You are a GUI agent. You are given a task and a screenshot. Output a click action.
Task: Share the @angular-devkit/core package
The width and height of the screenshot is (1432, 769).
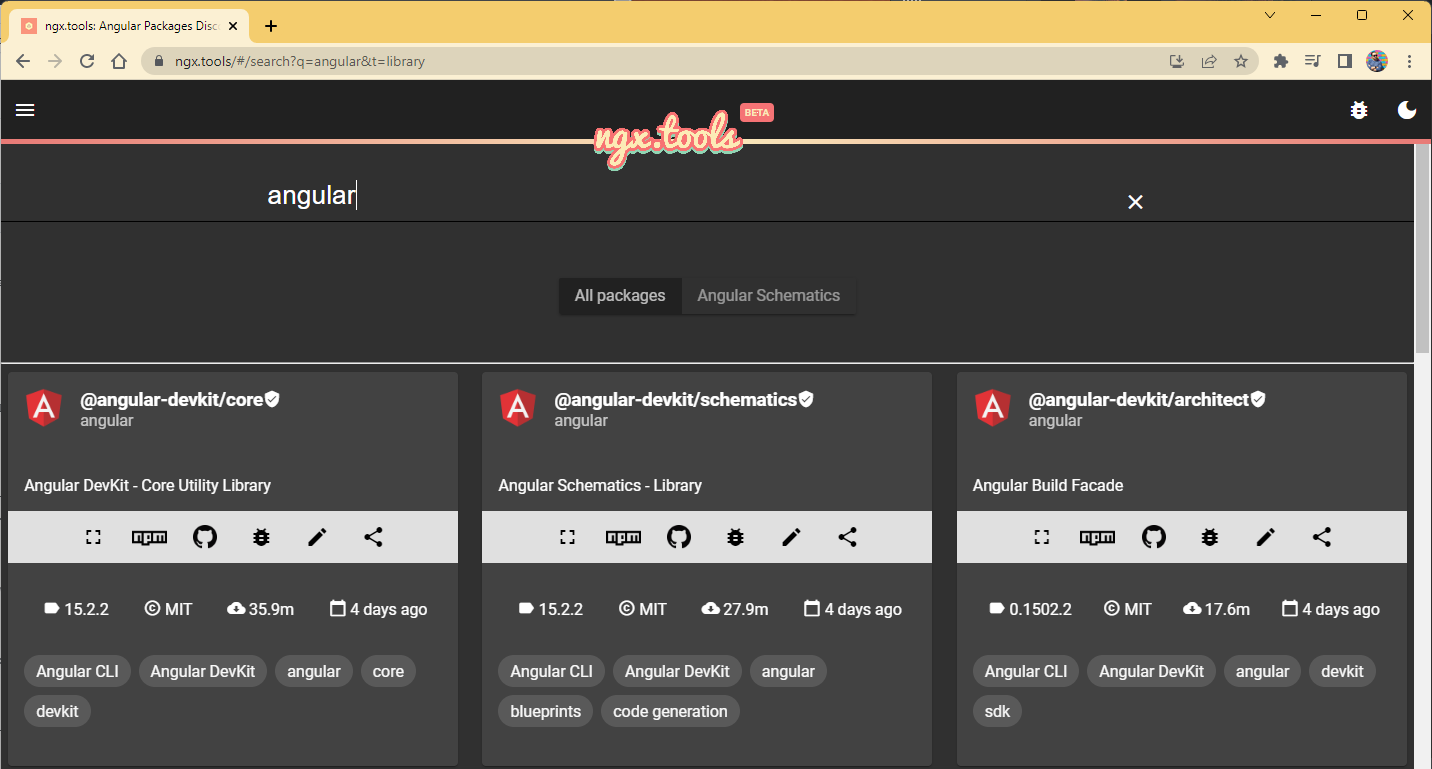pos(373,537)
